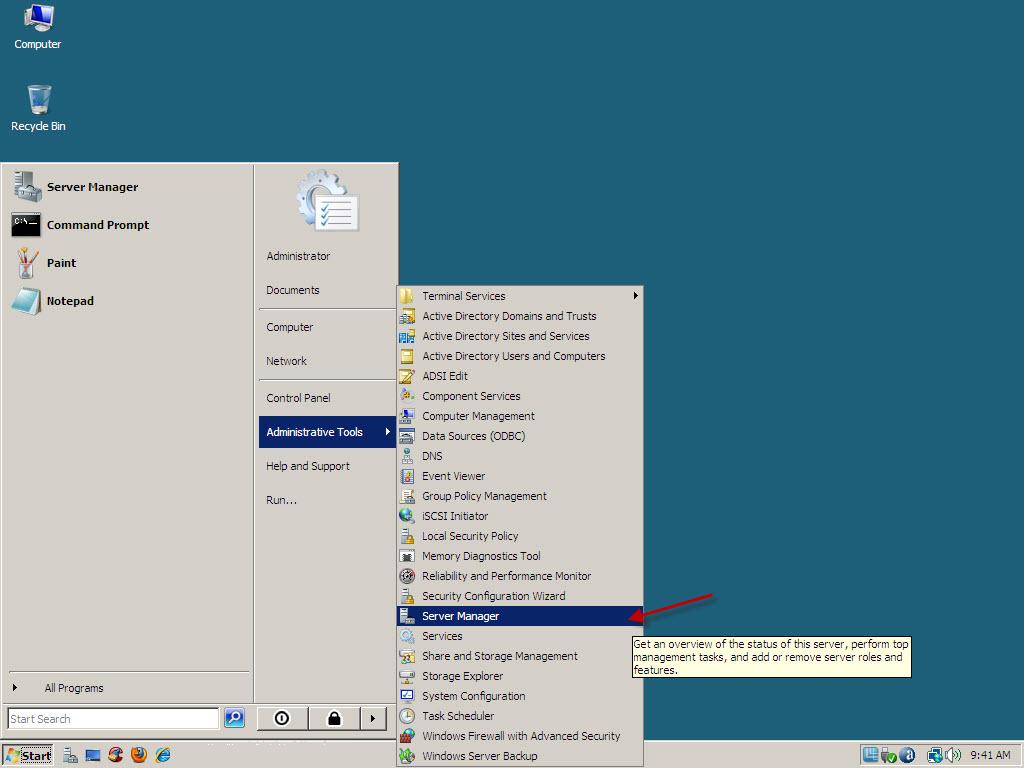This screenshot has width=1024, height=768.
Task: Click the network connection tray icon
Action: pos(935,755)
